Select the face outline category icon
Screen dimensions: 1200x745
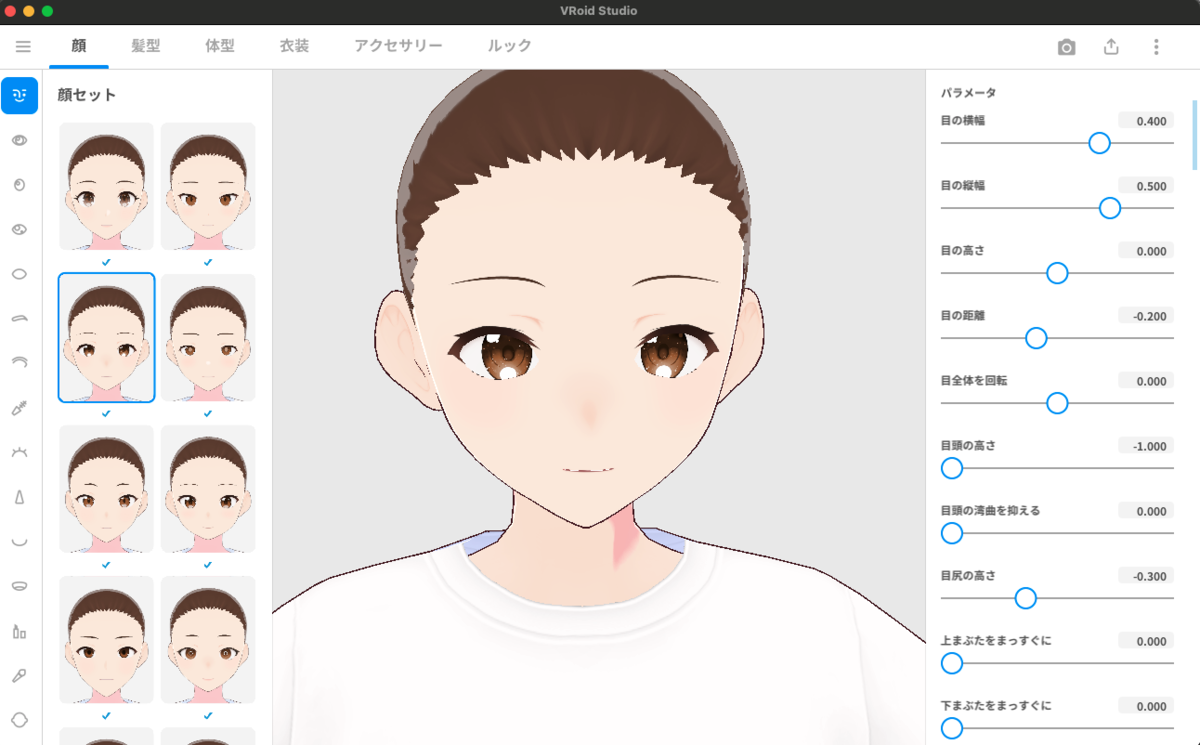(19, 719)
